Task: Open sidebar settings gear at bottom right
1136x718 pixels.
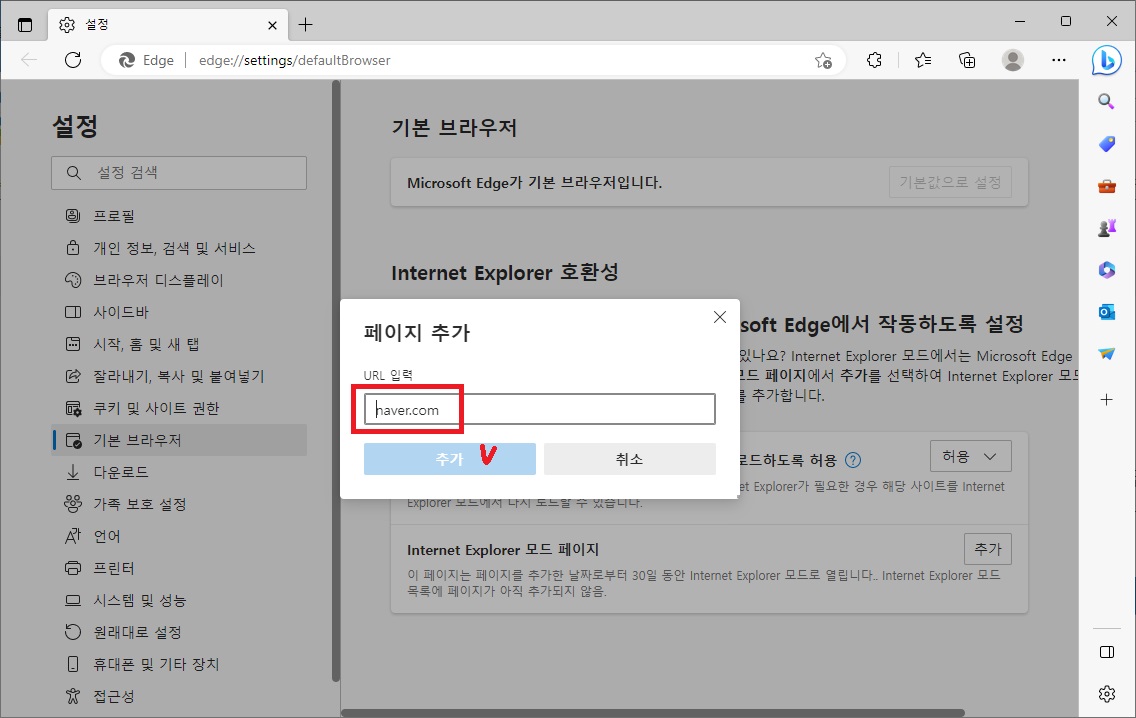Action: point(1106,694)
